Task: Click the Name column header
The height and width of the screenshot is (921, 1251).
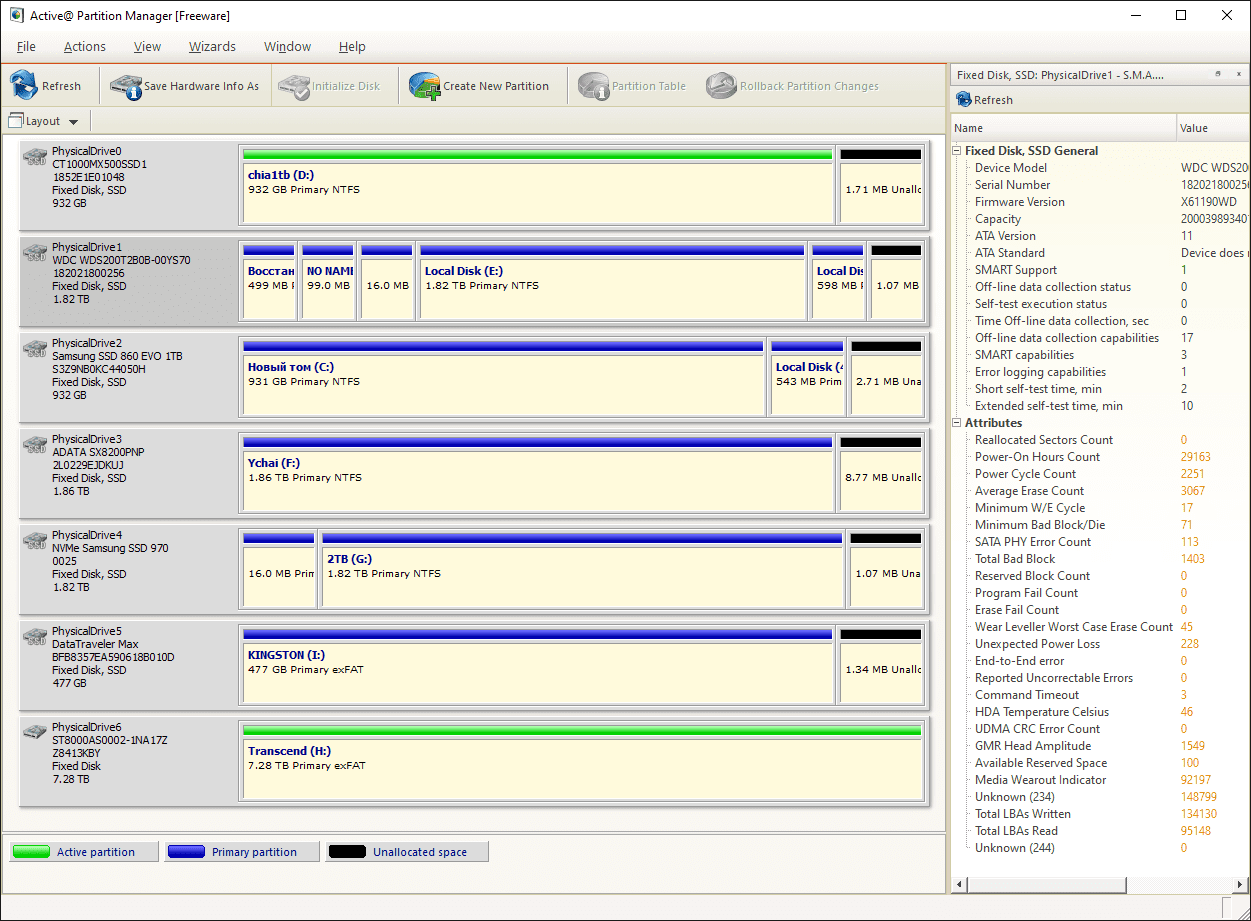Action: 1063,128
